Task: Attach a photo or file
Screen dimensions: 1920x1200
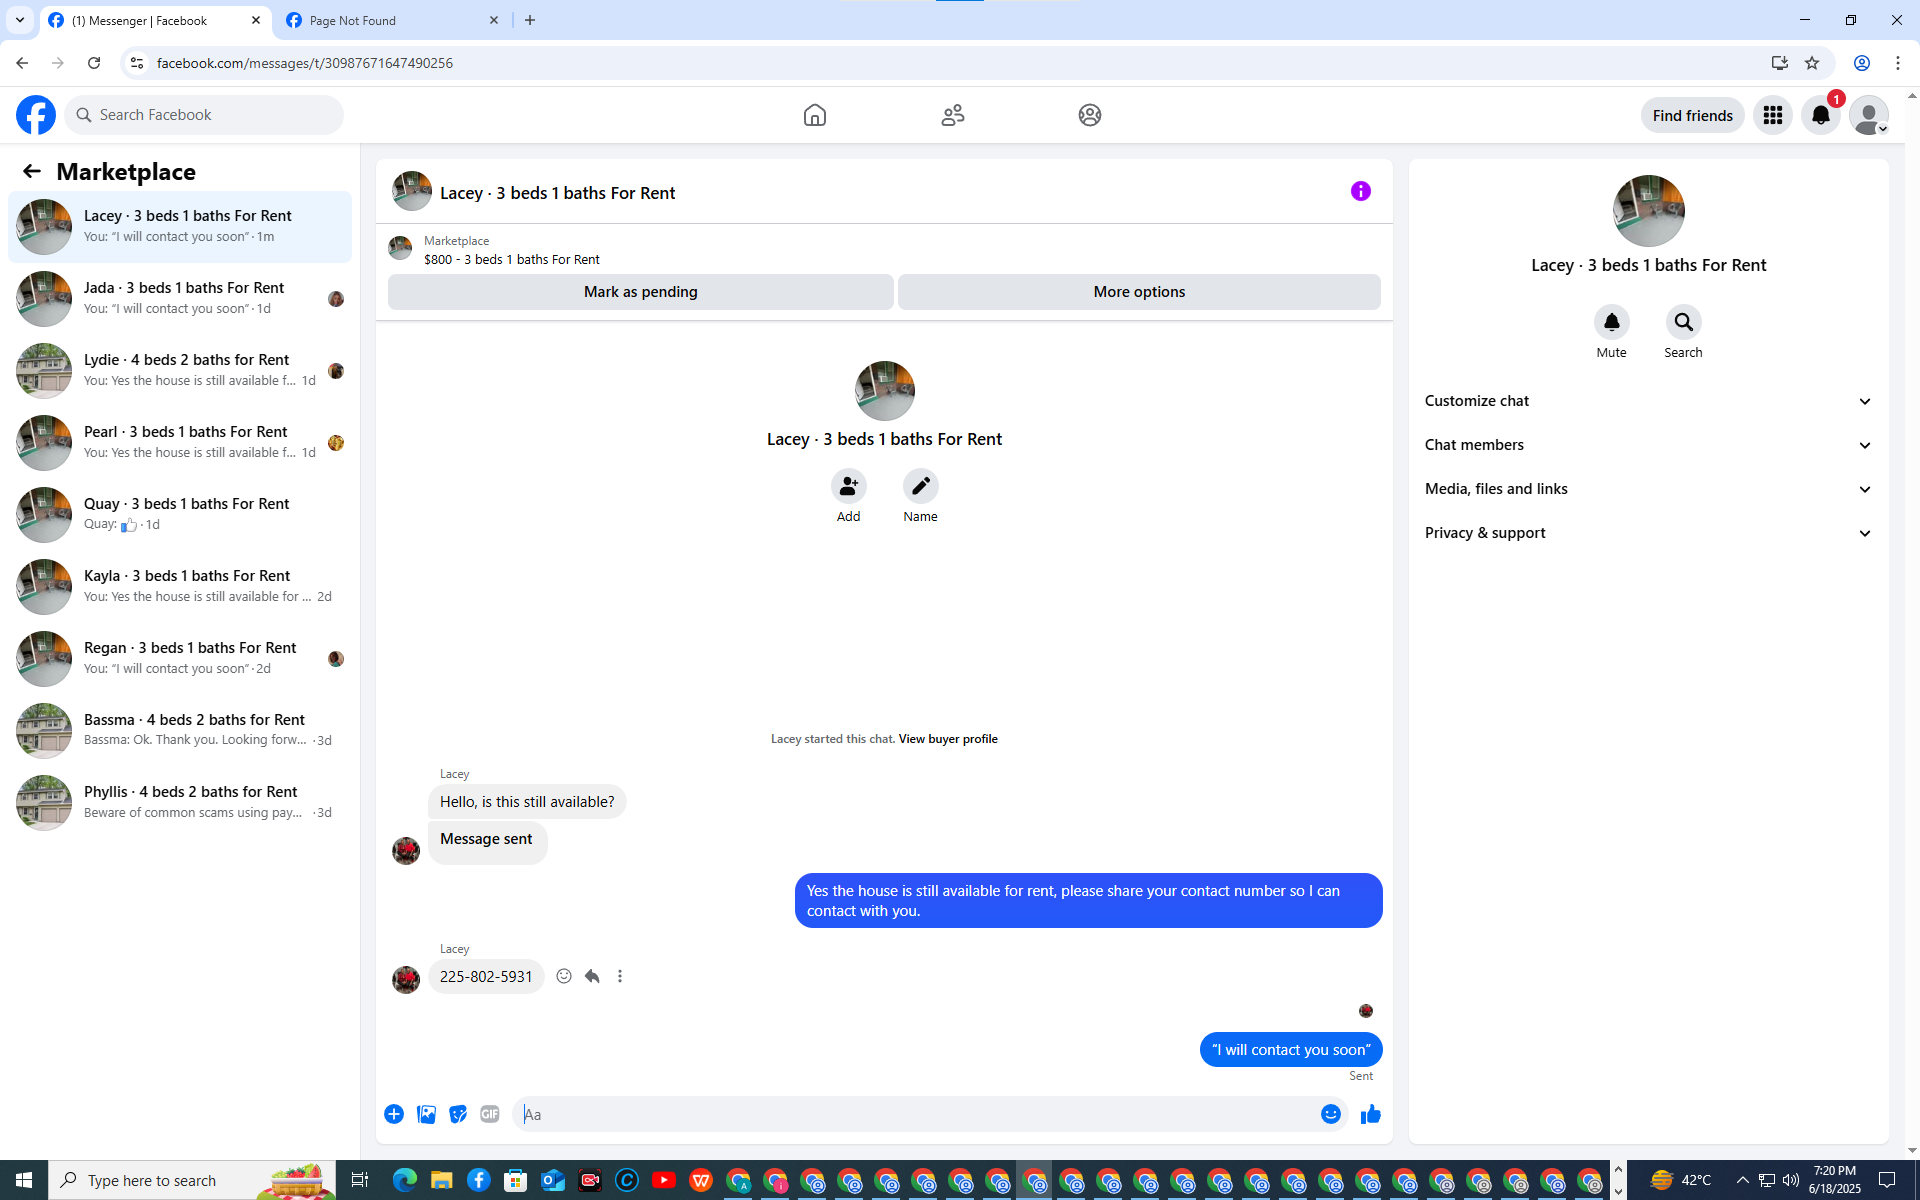Action: click(426, 1114)
